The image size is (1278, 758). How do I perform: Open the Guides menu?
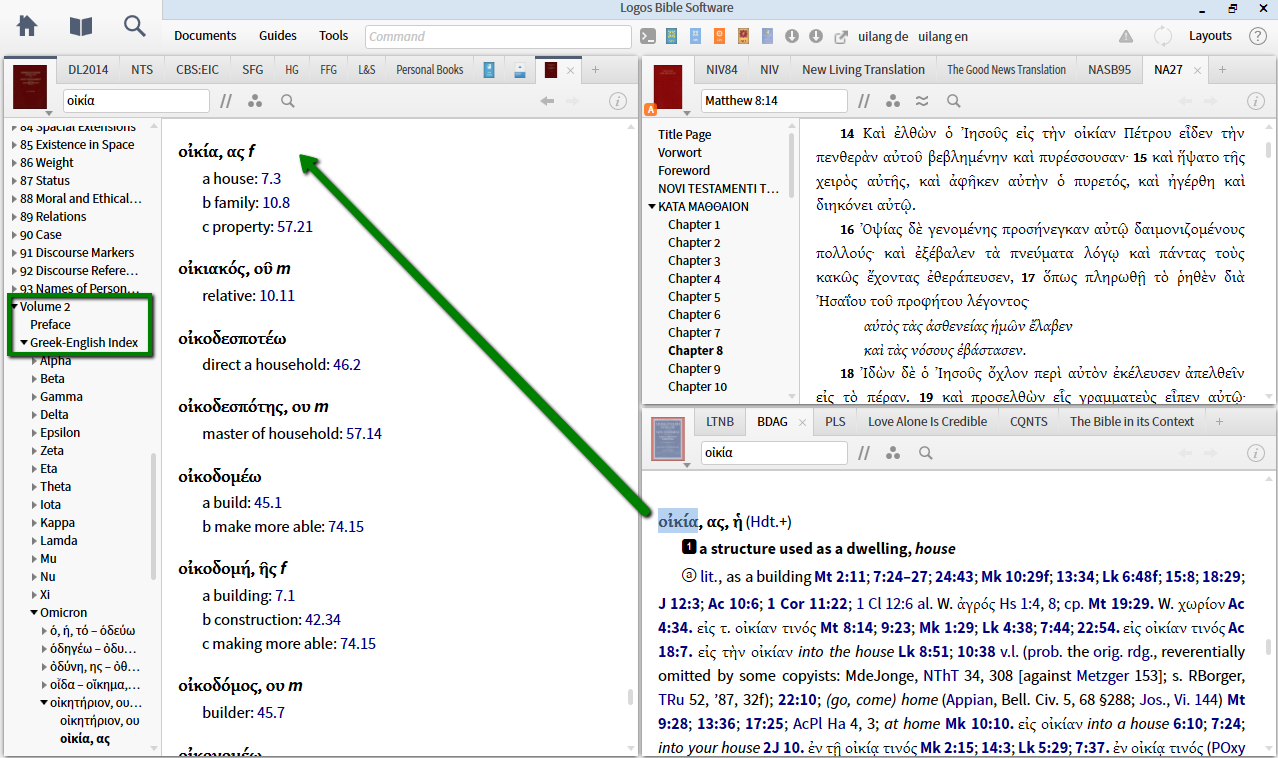coord(278,36)
